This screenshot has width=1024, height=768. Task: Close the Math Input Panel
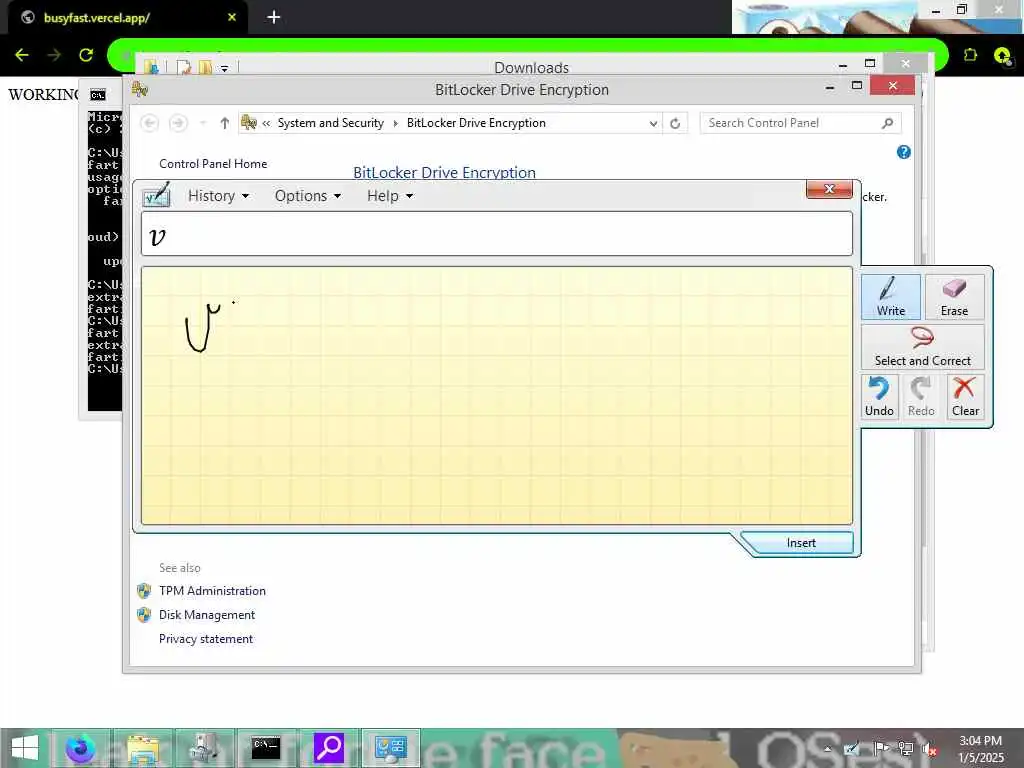[829, 189]
